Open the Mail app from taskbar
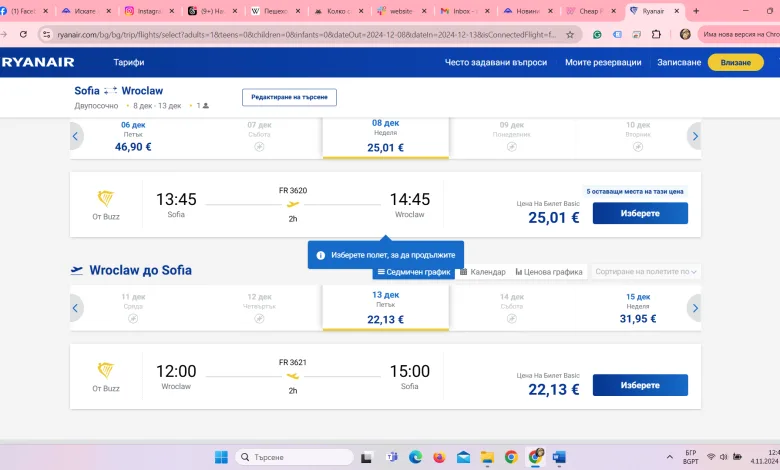 [x=463, y=457]
